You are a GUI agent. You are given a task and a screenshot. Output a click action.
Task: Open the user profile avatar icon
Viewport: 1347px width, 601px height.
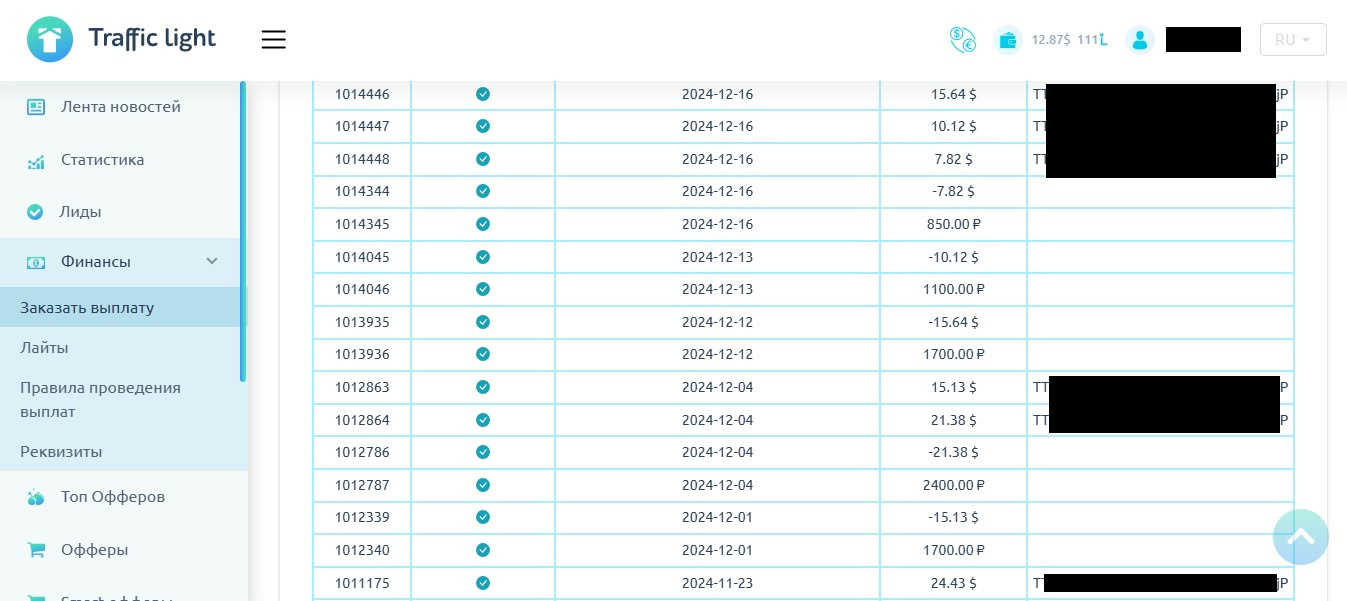point(1140,40)
